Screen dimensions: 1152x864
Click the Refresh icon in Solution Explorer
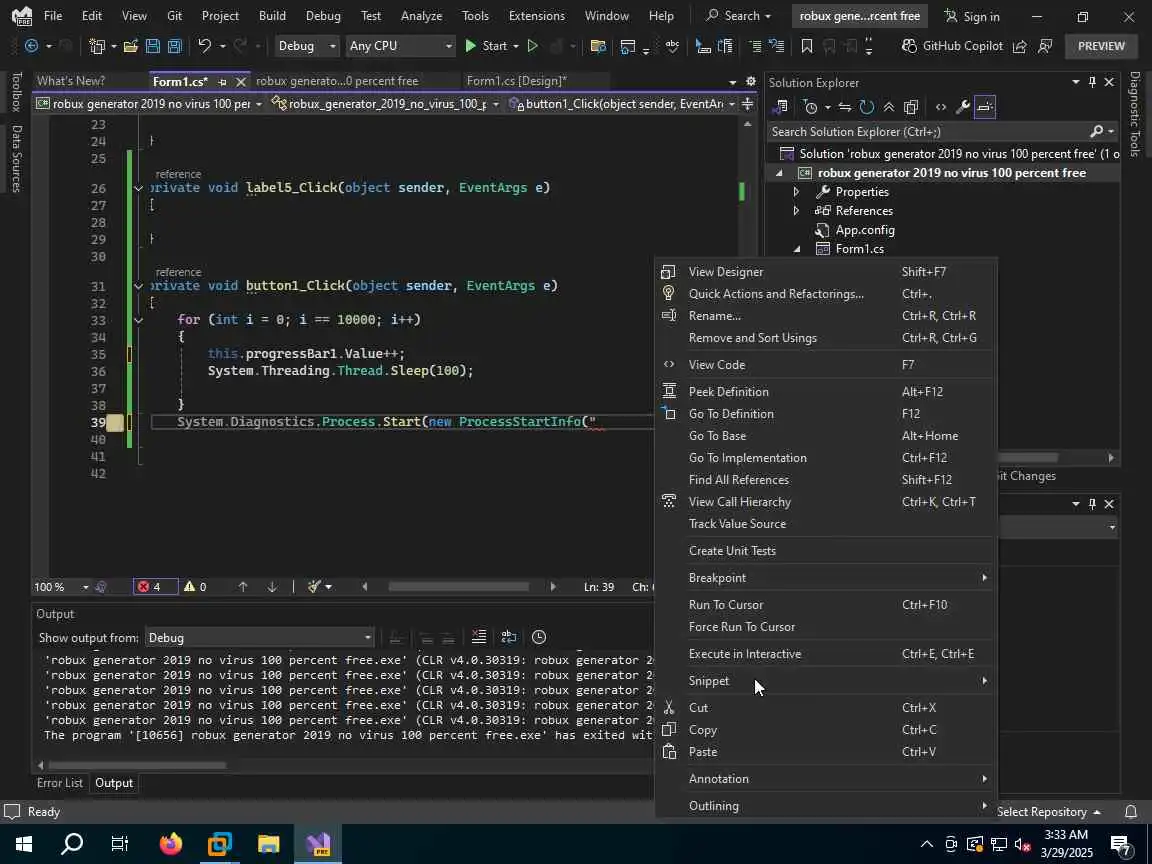867,107
